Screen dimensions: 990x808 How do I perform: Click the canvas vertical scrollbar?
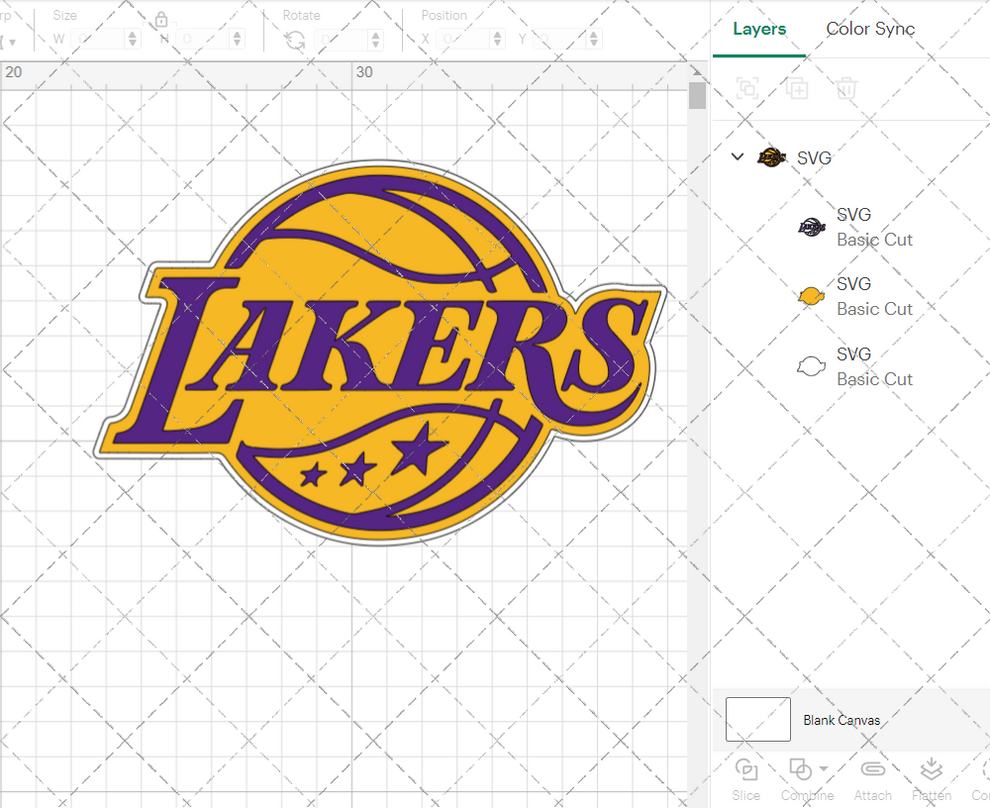click(x=696, y=96)
